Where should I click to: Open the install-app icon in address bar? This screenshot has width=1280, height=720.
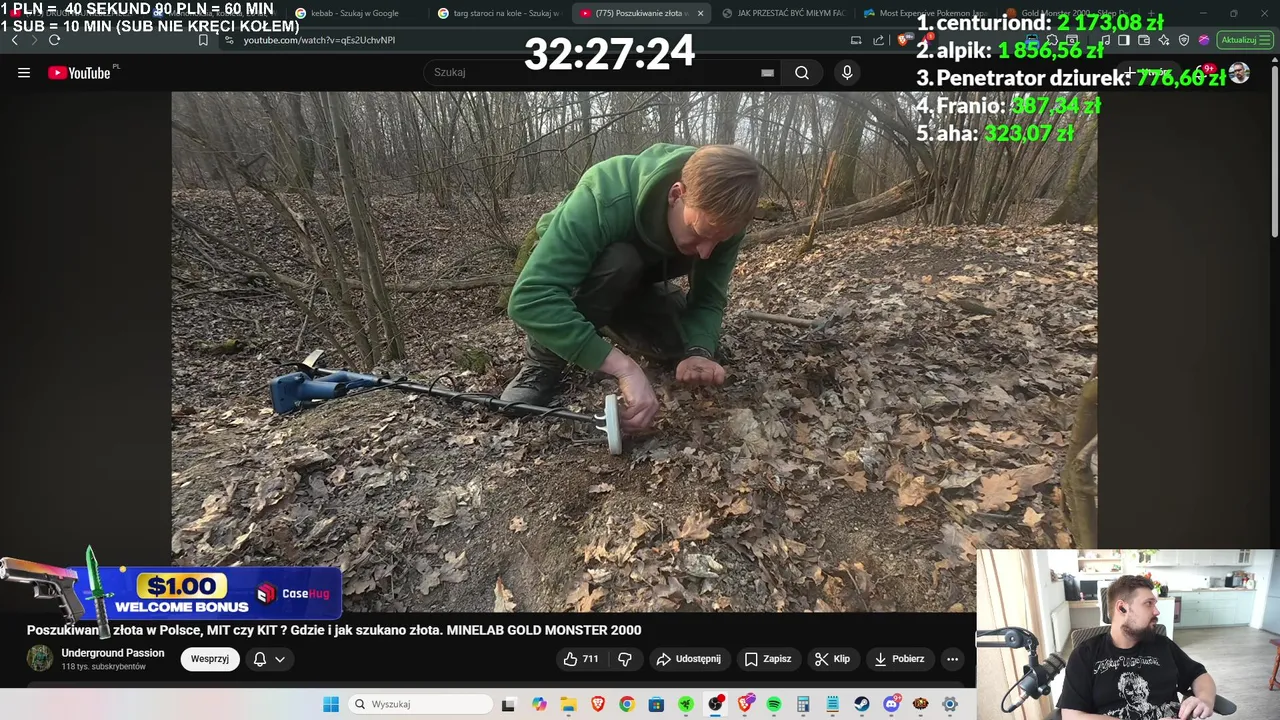[x=856, y=40]
